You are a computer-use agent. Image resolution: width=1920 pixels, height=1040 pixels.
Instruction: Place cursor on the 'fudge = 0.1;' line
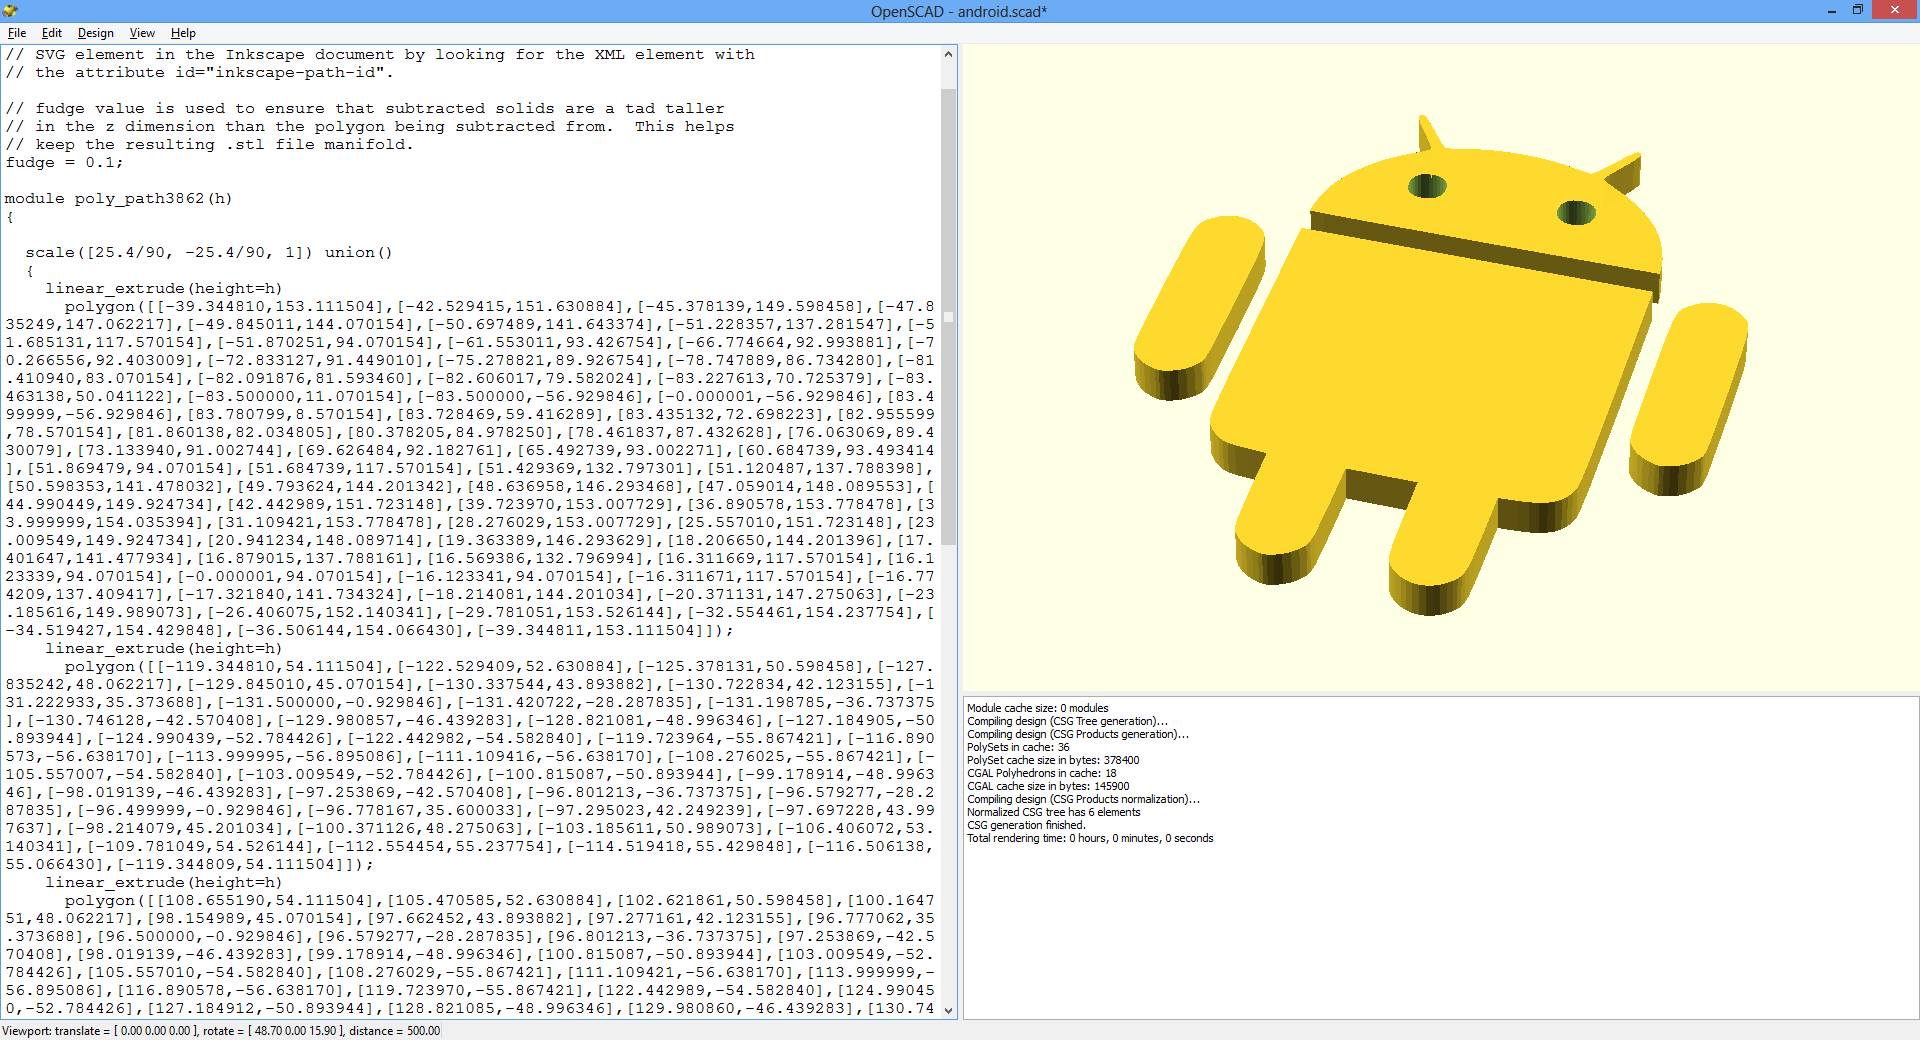click(x=65, y=162)
